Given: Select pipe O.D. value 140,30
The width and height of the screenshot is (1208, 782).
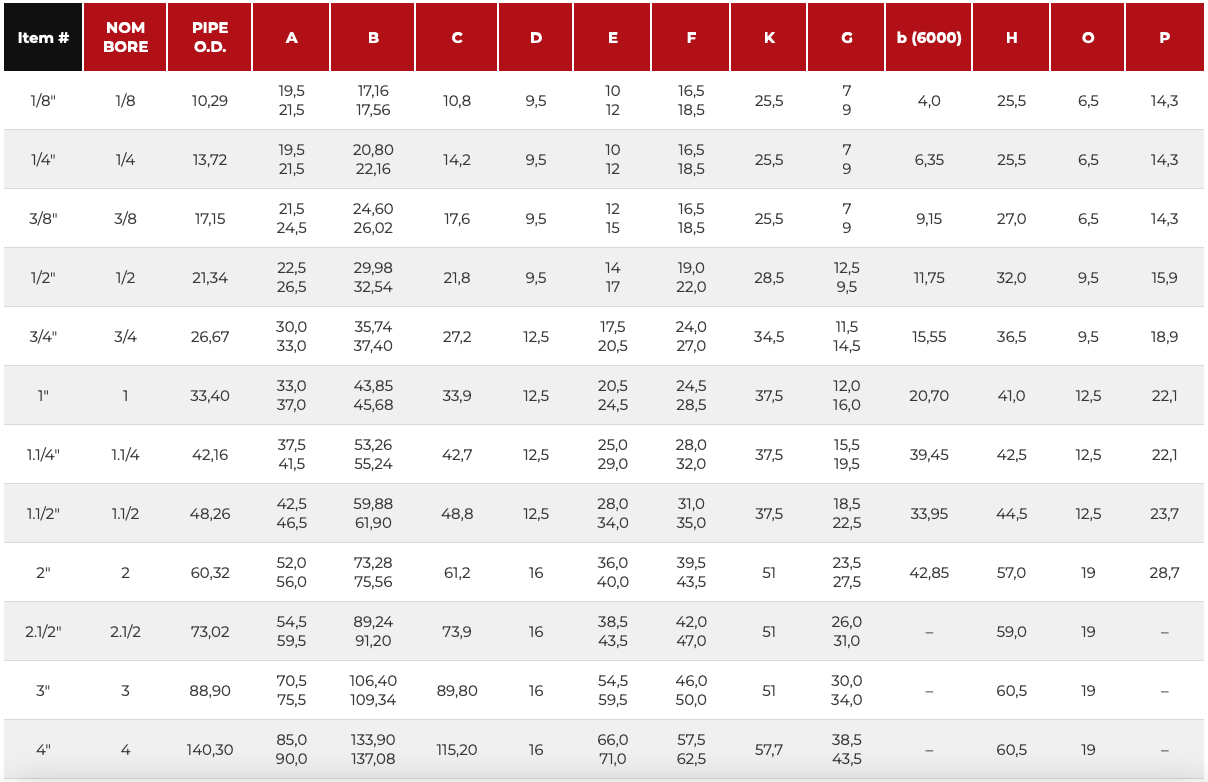Looking at the screenshot, I should tap(210, 749).
